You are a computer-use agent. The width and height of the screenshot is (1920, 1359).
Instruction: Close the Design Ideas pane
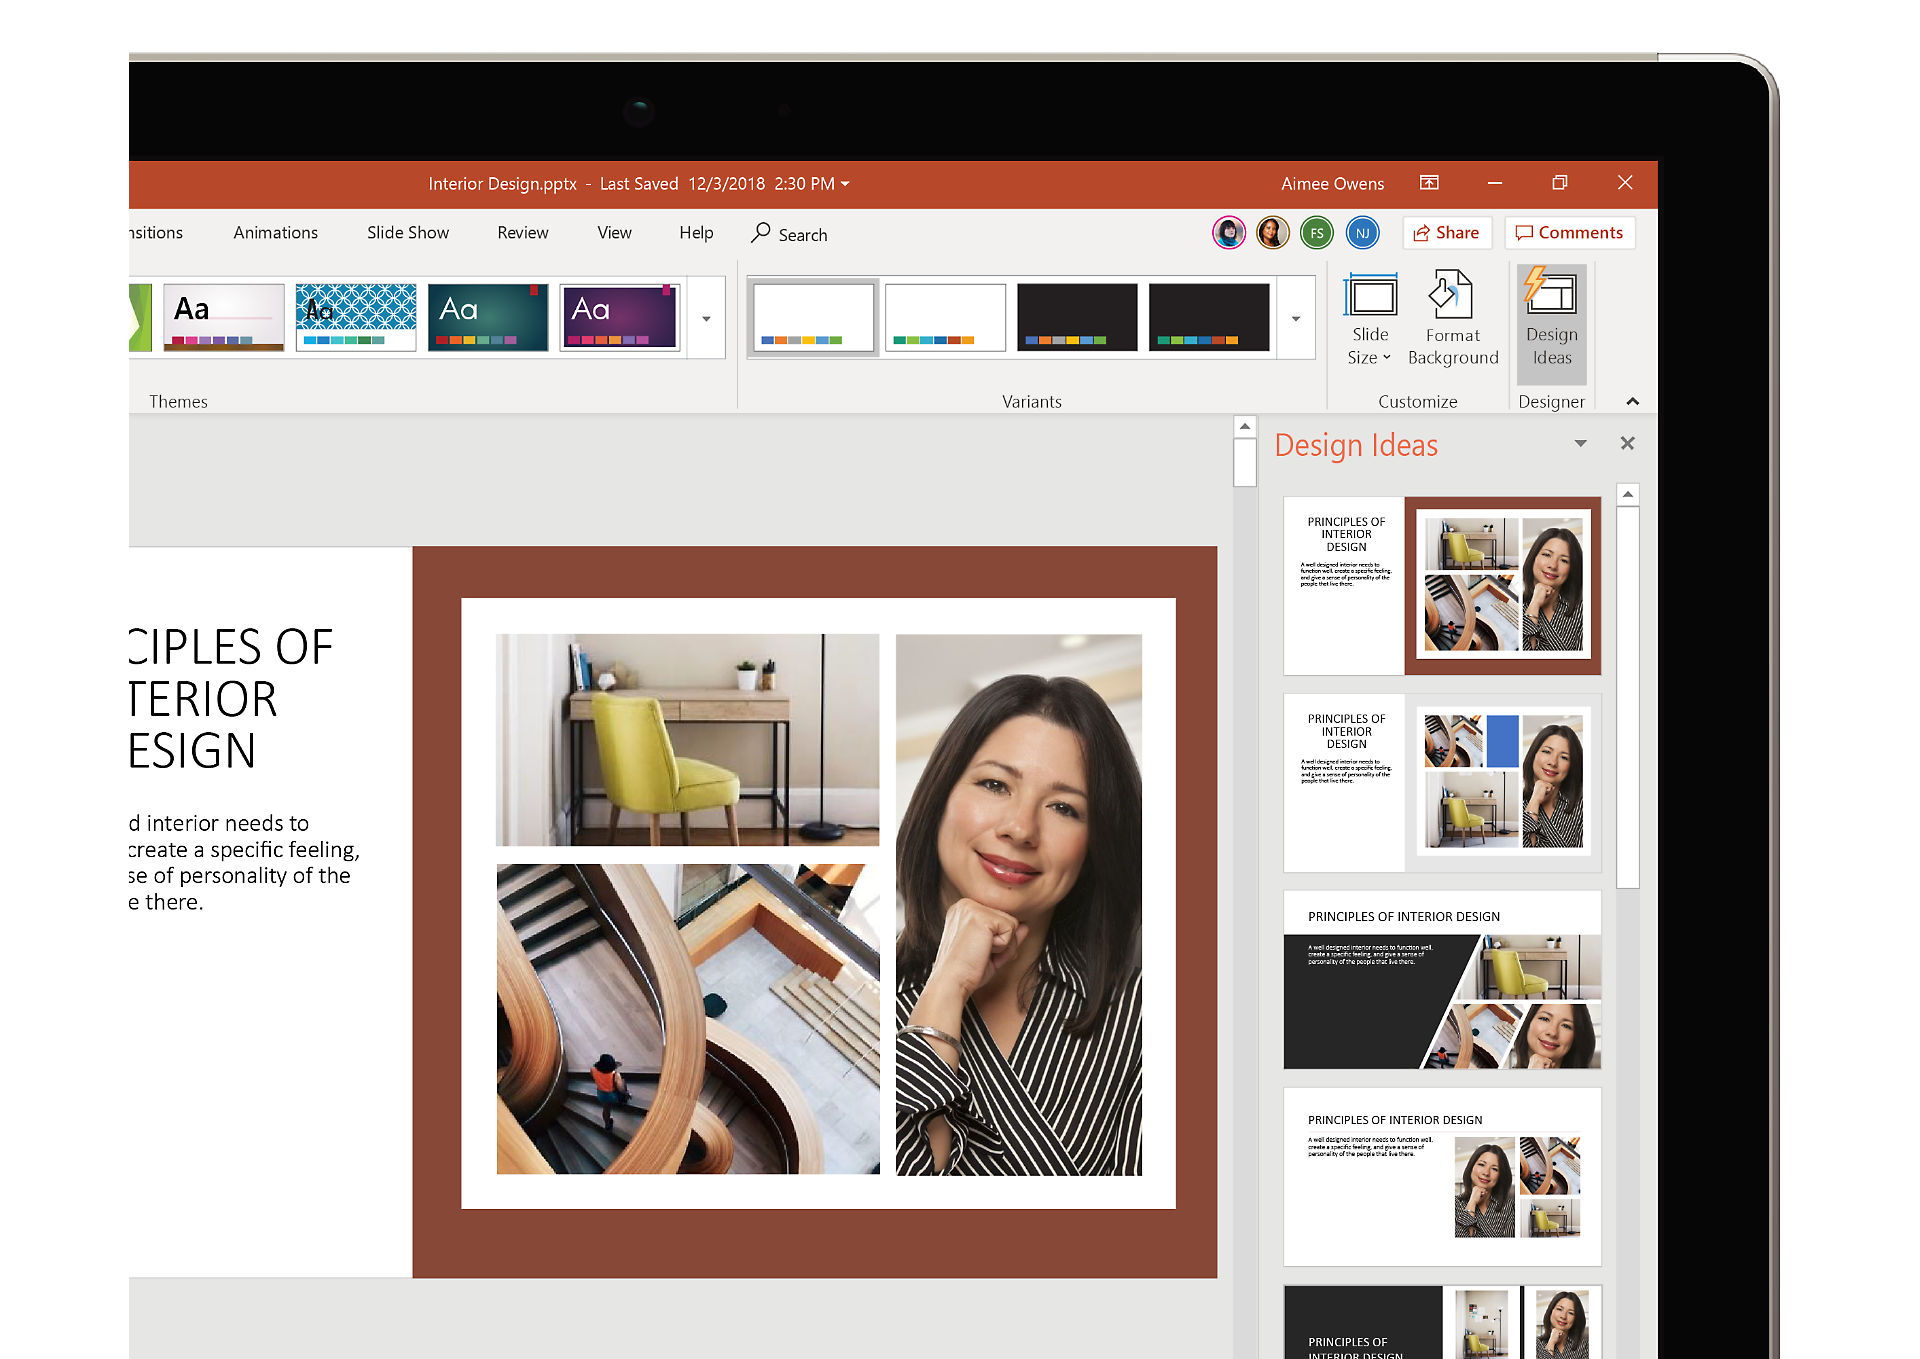1627,443
